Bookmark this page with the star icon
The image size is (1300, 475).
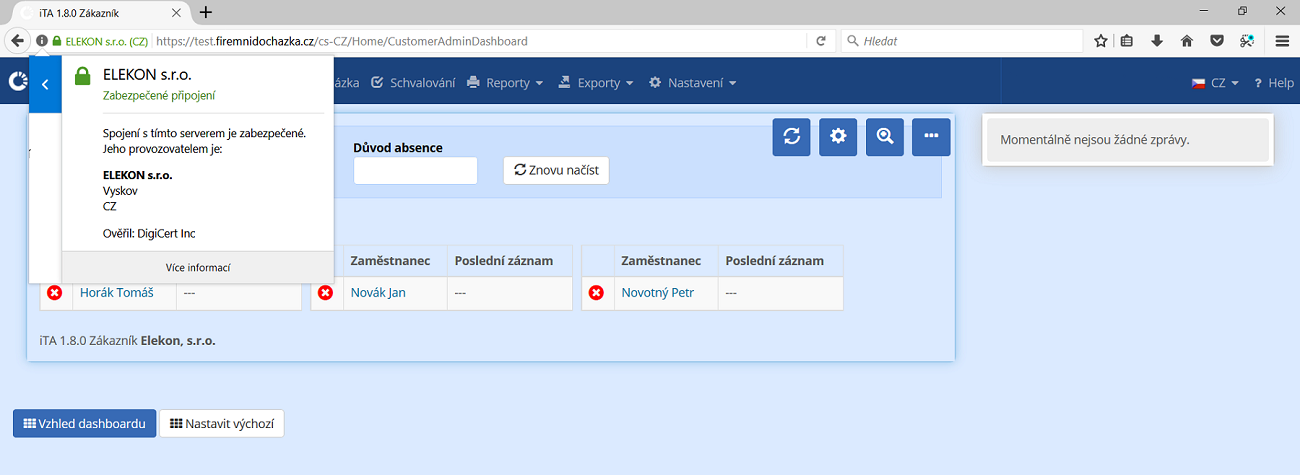pos(1100,41)
